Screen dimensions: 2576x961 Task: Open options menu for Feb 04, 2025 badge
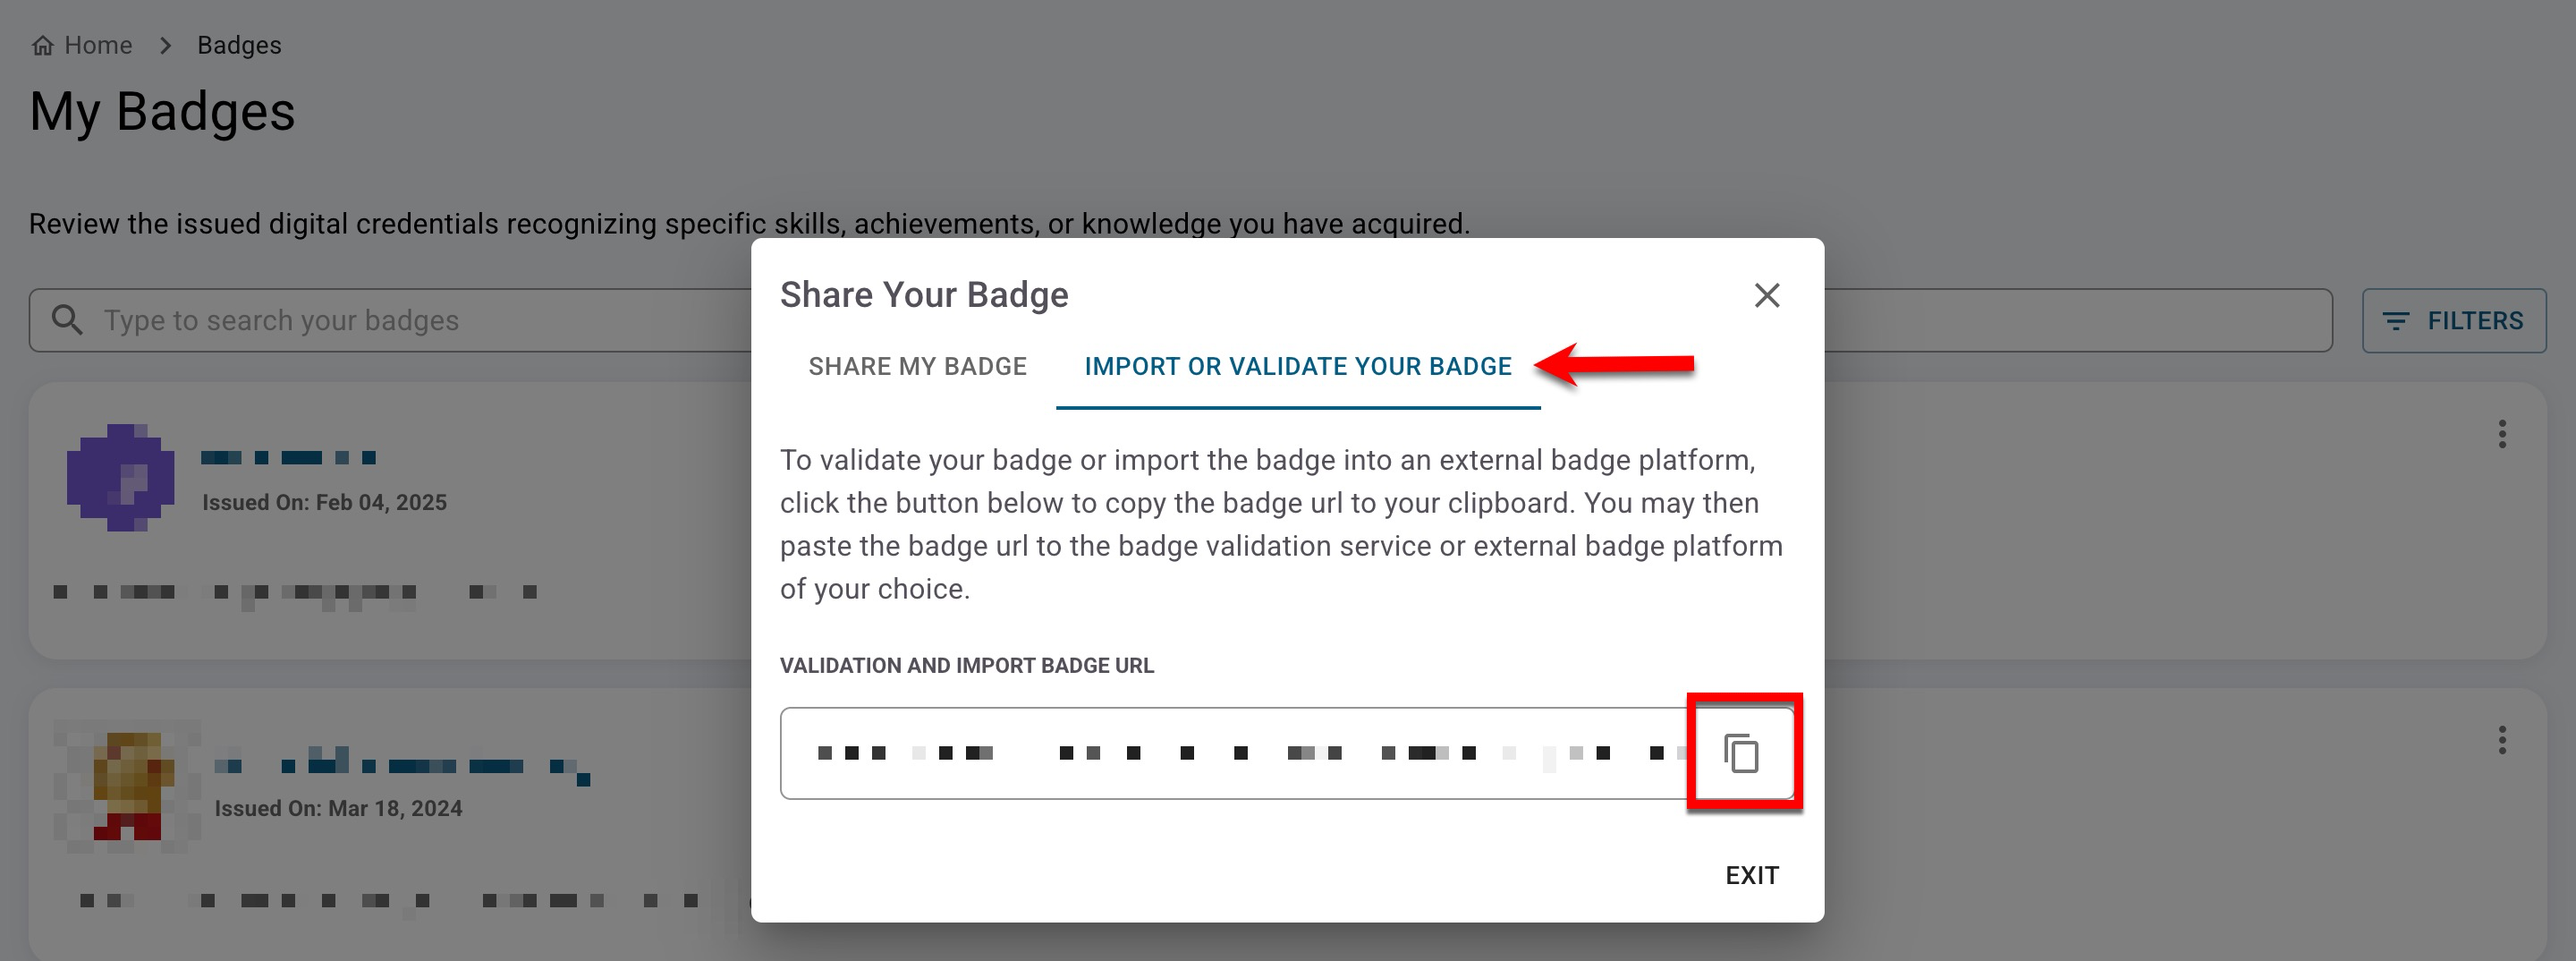[2502, 434]
